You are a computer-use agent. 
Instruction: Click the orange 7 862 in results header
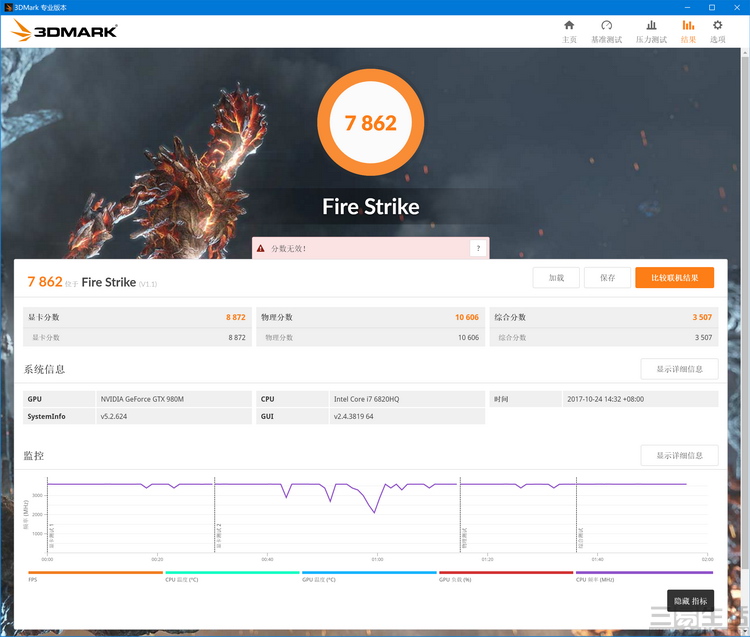coord(45,282)
